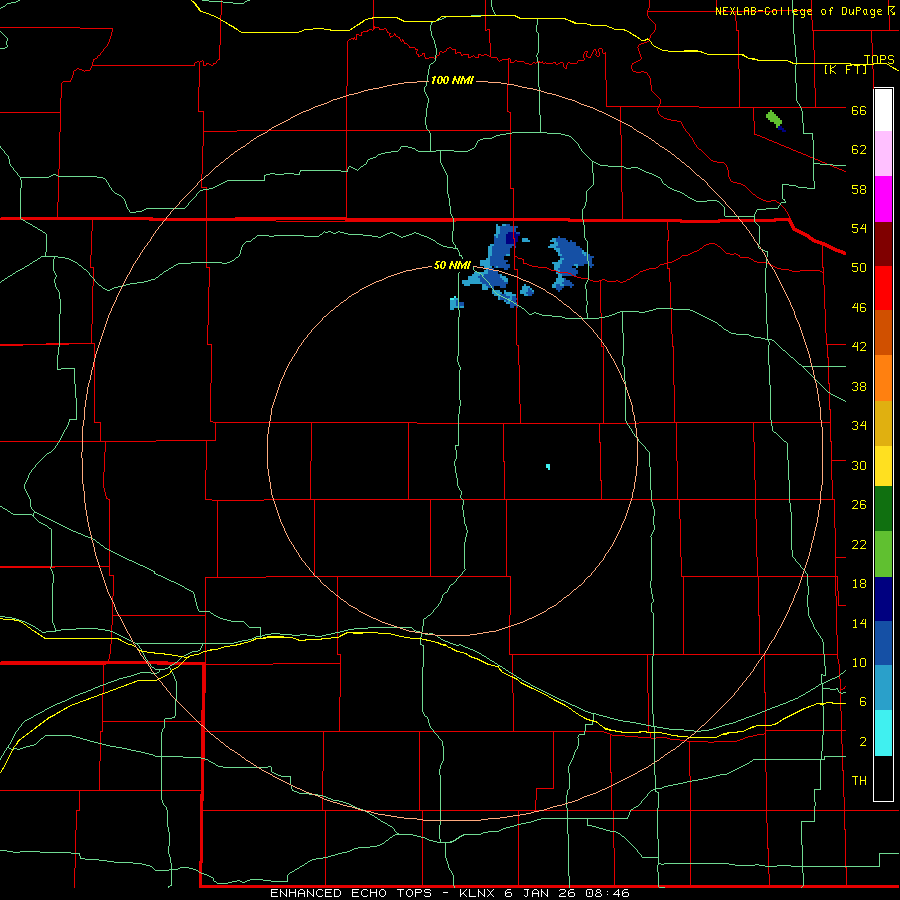Choose the navy blue legend swatch
Image resolution: width=900 pixels, height=900 pixels.
pyautogui.click(x=883, y=599)
